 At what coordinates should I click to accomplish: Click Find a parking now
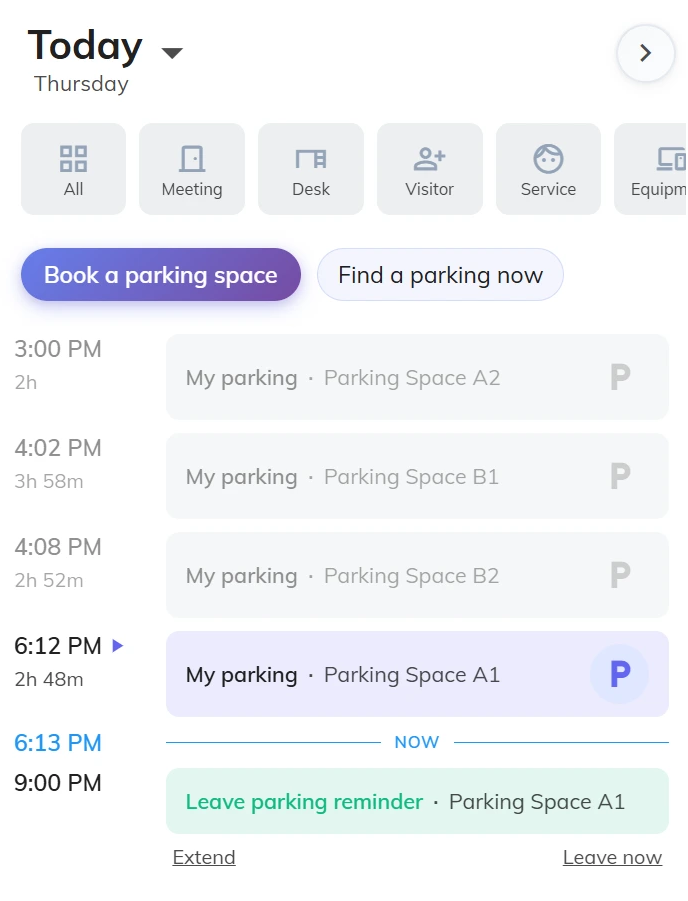click(440, 274)
